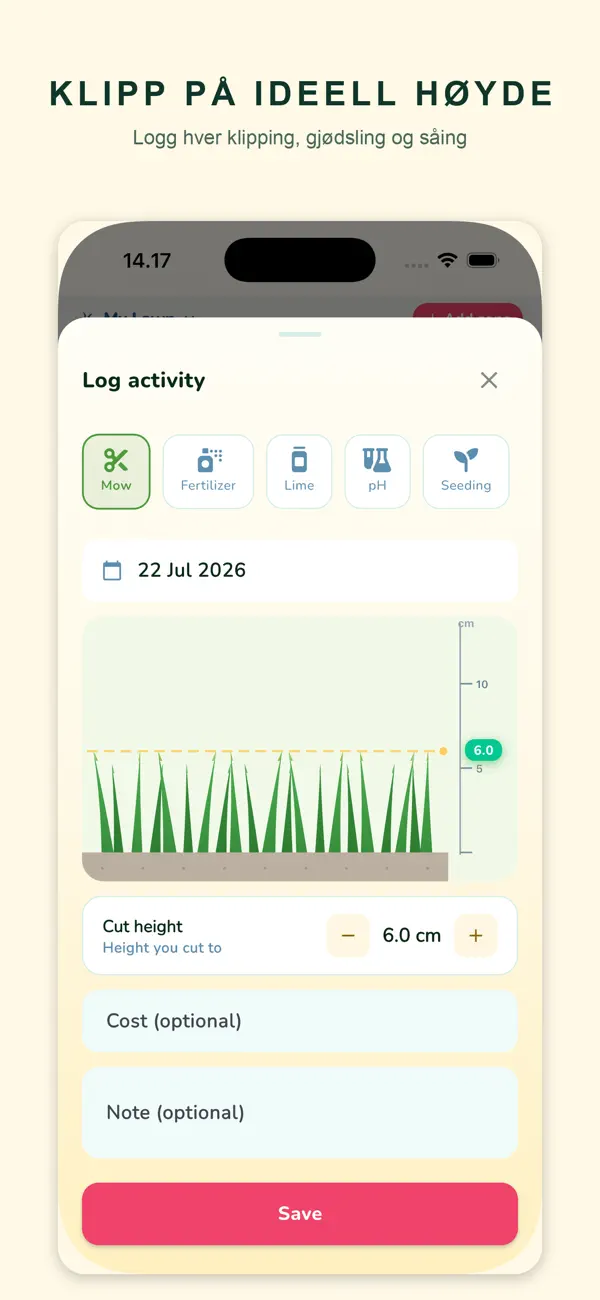This screenshot has width=600, height=1300.
Task: Increase cut height with plus button
Action: (x=476, y=936)
